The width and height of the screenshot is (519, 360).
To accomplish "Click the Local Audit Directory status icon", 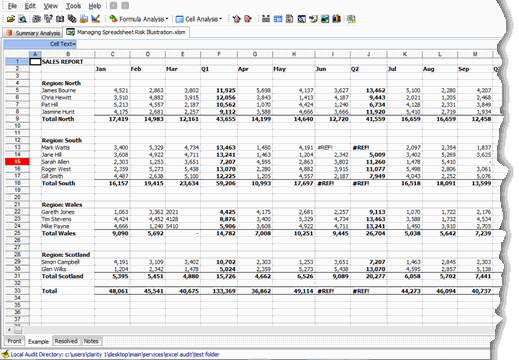I will pyautogui.click(x=5, y=354).
